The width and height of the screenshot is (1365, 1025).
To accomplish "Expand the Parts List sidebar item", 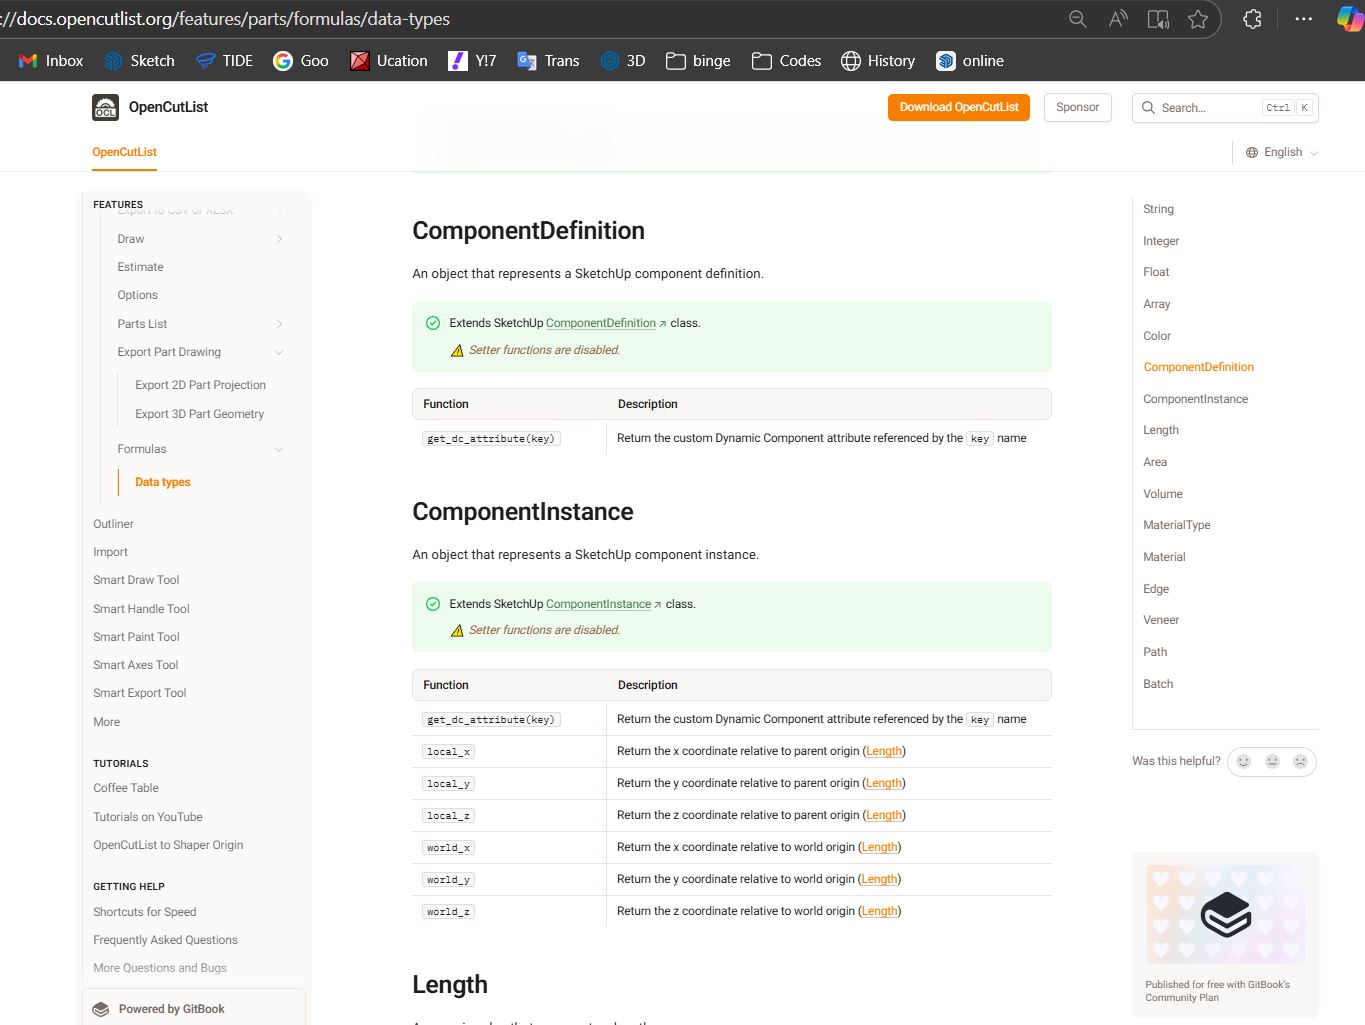I will 279,324.
